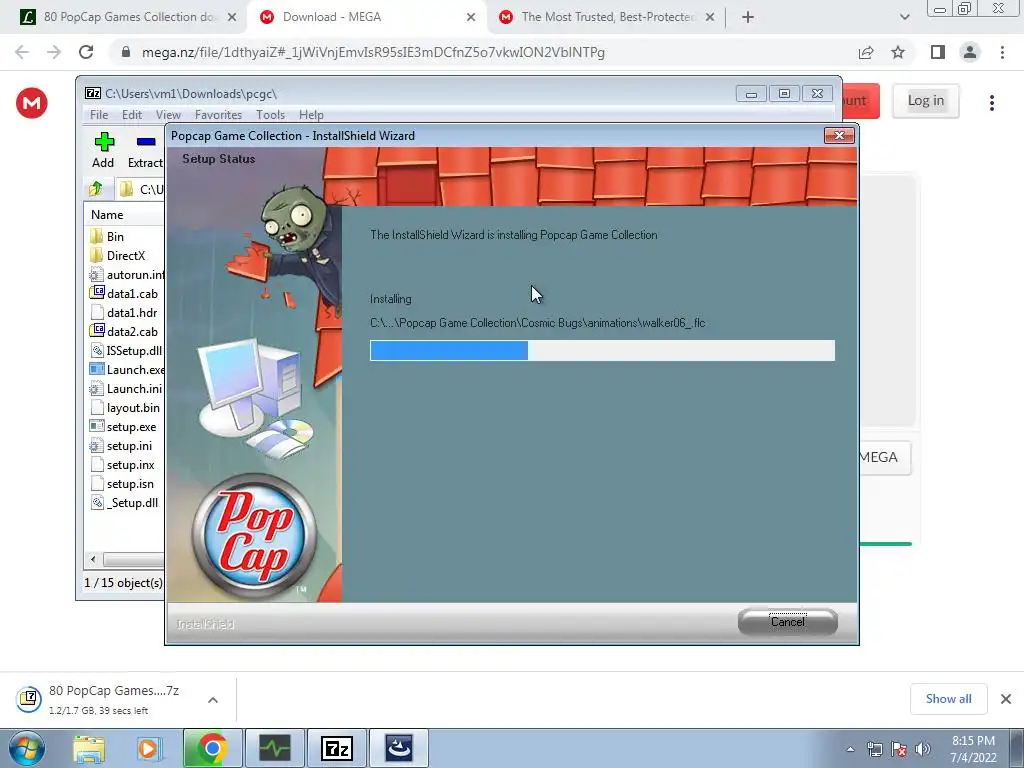Switch to The Most Trusted, Best-Protected tab
1024x768 pixels.
607,17
